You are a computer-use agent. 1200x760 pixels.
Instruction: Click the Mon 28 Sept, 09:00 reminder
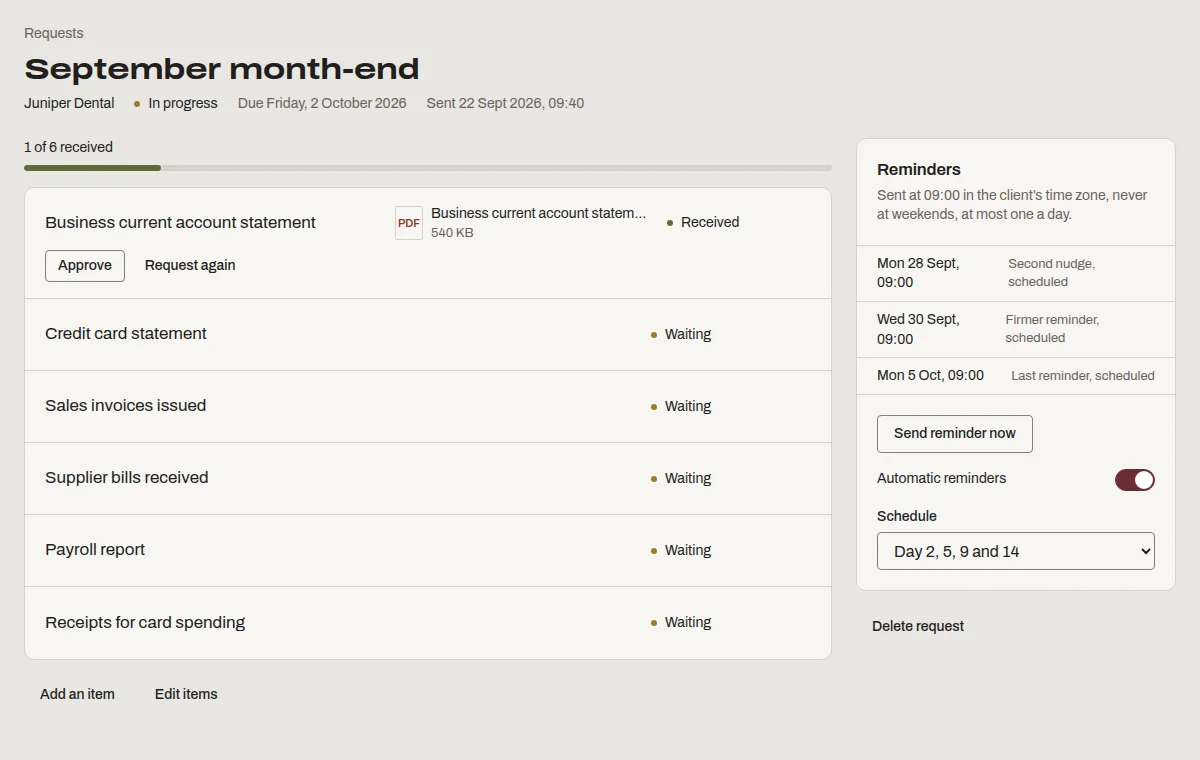coord(918,273)
